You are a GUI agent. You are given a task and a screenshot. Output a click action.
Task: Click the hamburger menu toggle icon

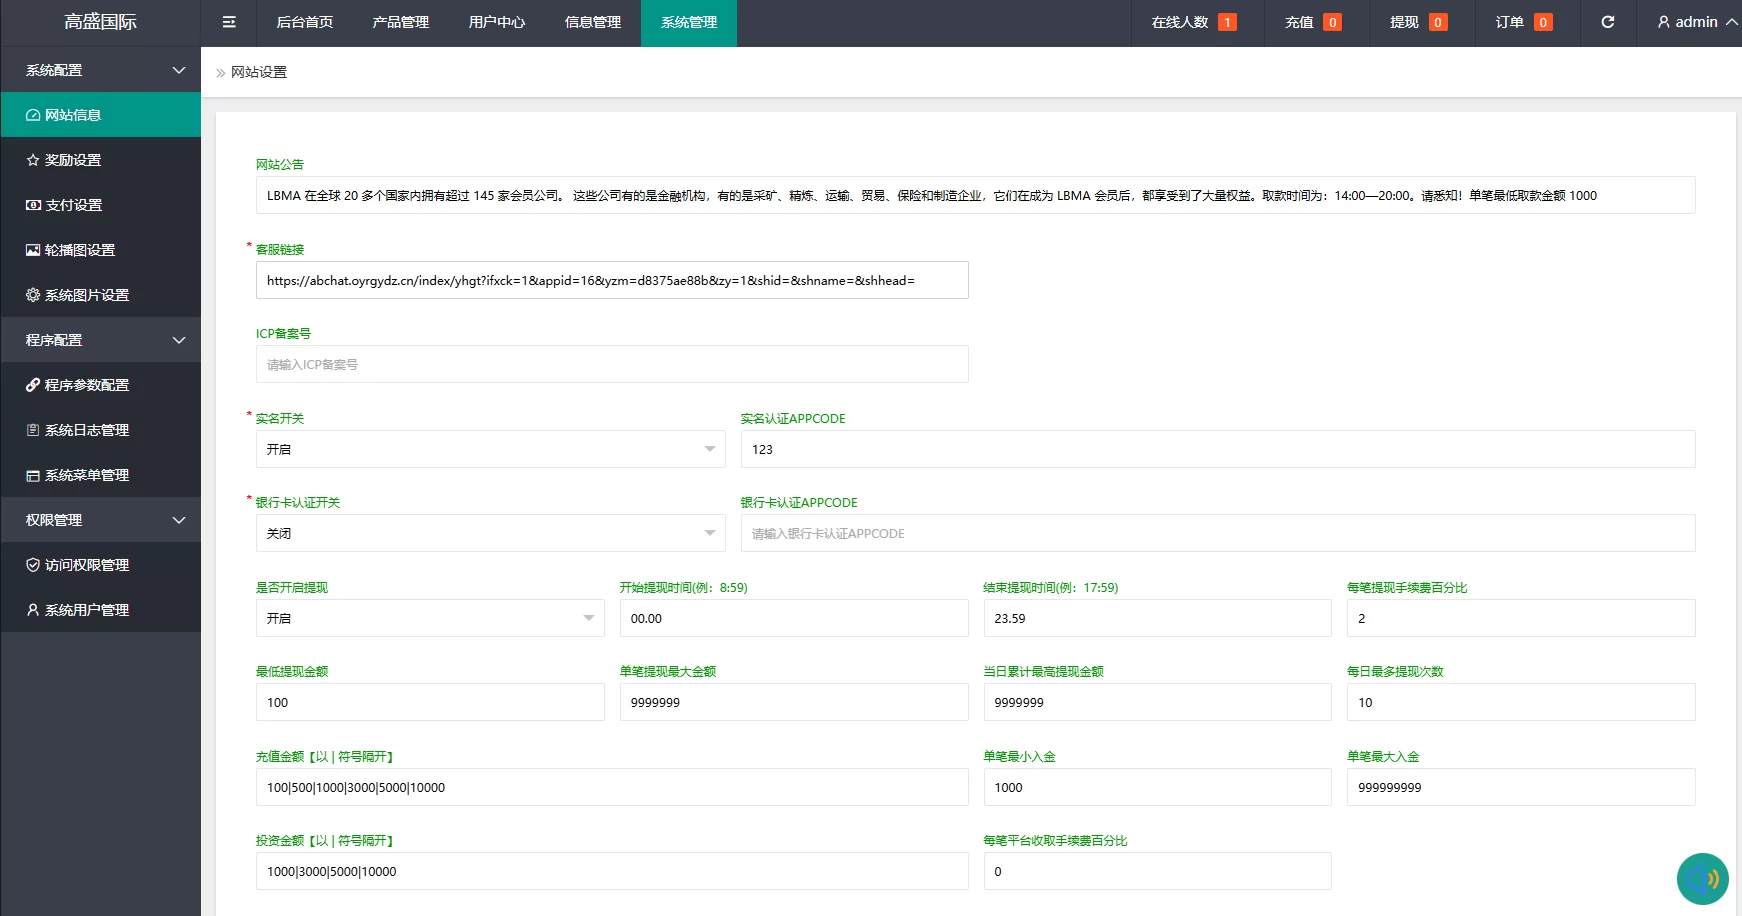click(x=228, y=21)
